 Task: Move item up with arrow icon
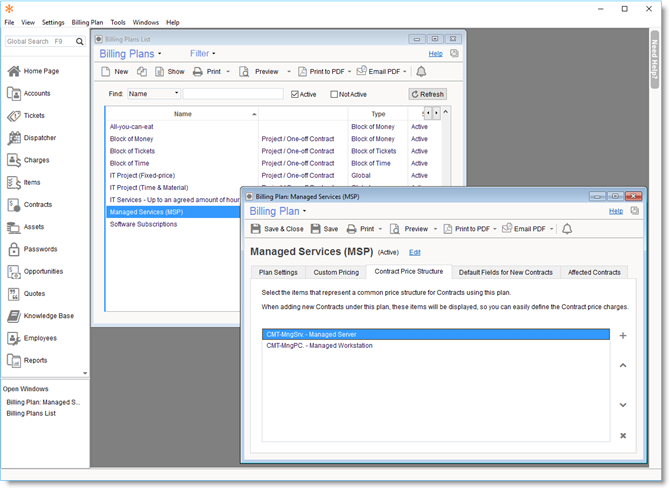(x=623, y=366)
